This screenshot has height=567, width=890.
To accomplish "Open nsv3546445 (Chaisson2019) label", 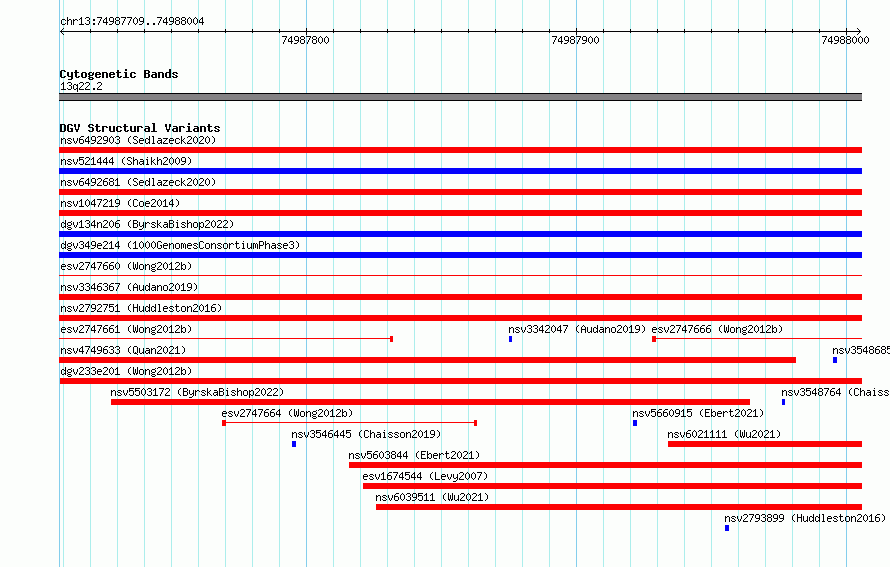I will click(366, 434).
